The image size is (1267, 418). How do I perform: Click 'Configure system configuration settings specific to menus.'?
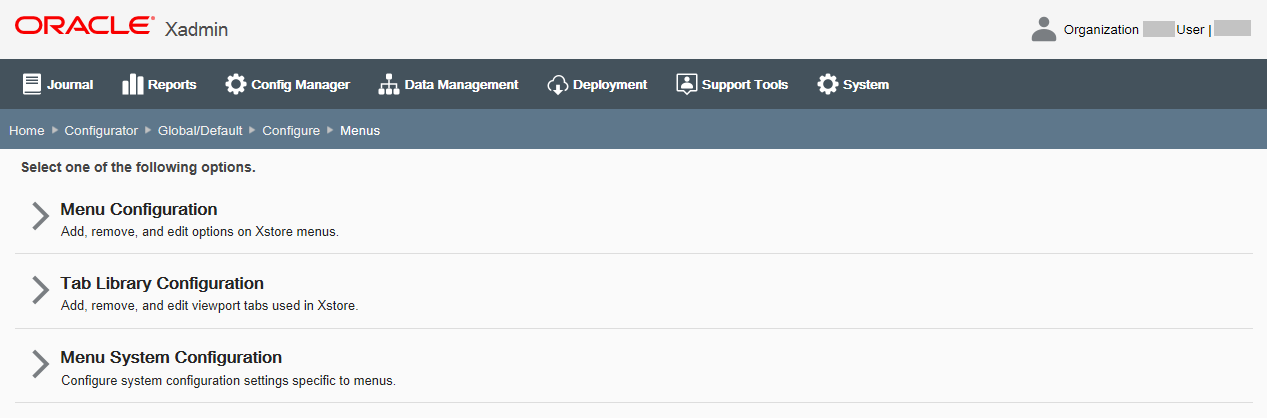pos(229,381)
